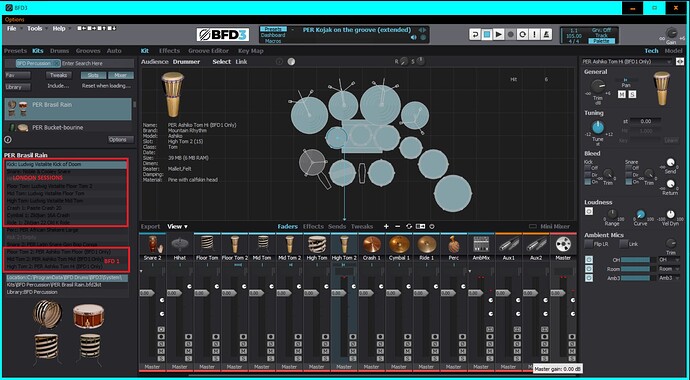Switch to the Grooves browser tab
Screen dimensions: 690x380
[x=88, y=51]
